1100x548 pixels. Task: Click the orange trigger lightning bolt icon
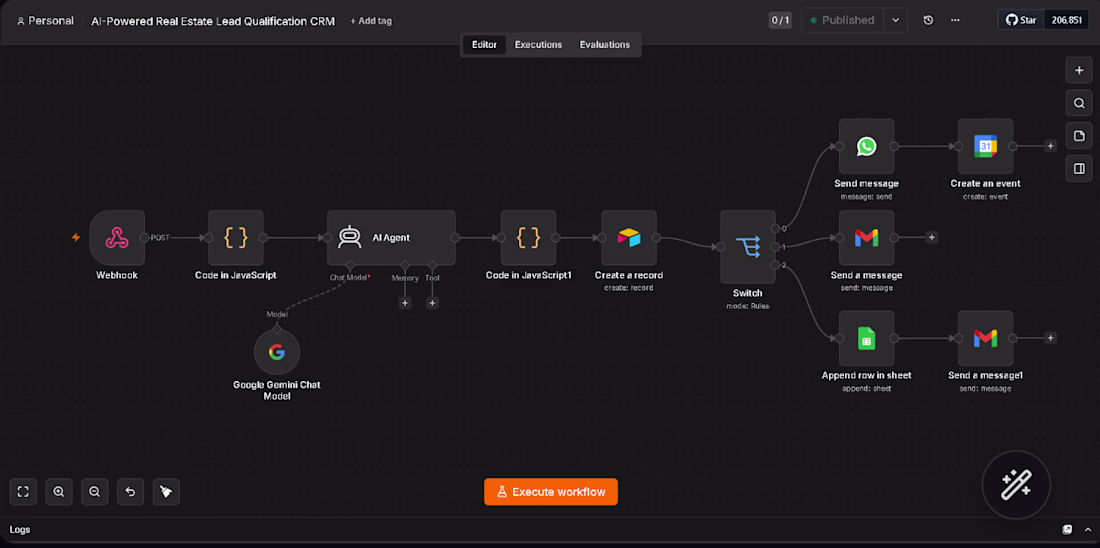point(76,238)
